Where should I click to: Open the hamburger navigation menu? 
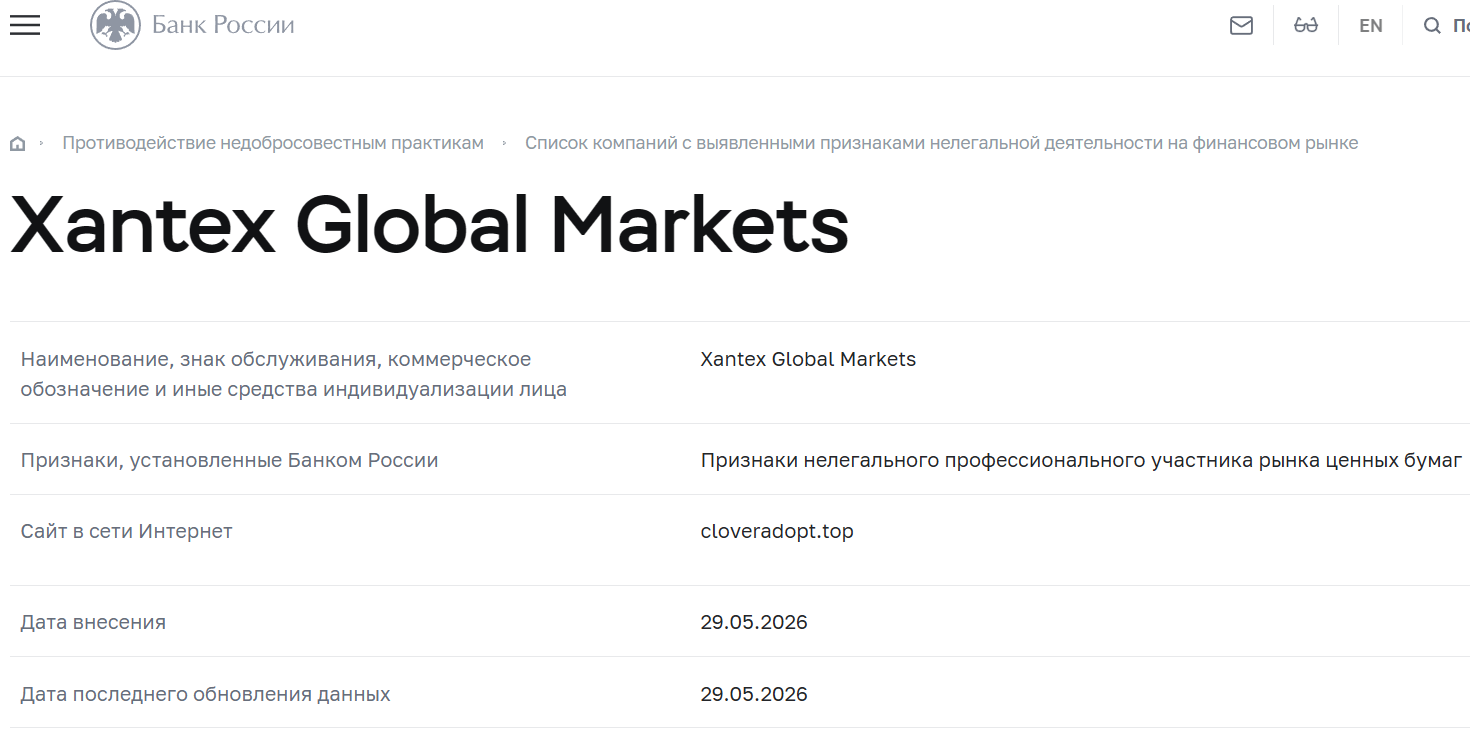pyautogui.click(x=25, y=25)
